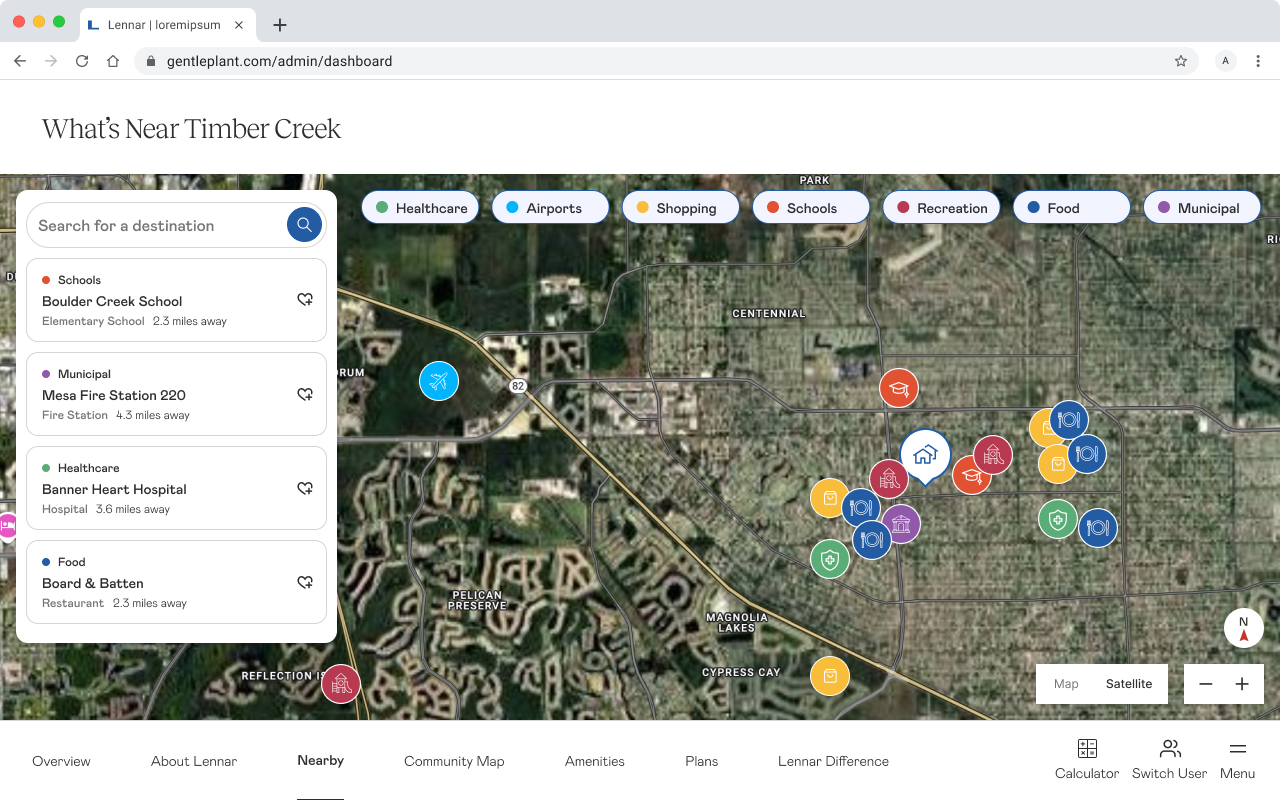This screenshot has width=1280, height=800.
Task: Toggle the Recreation filter chip
Action: [x=941, y=208]
